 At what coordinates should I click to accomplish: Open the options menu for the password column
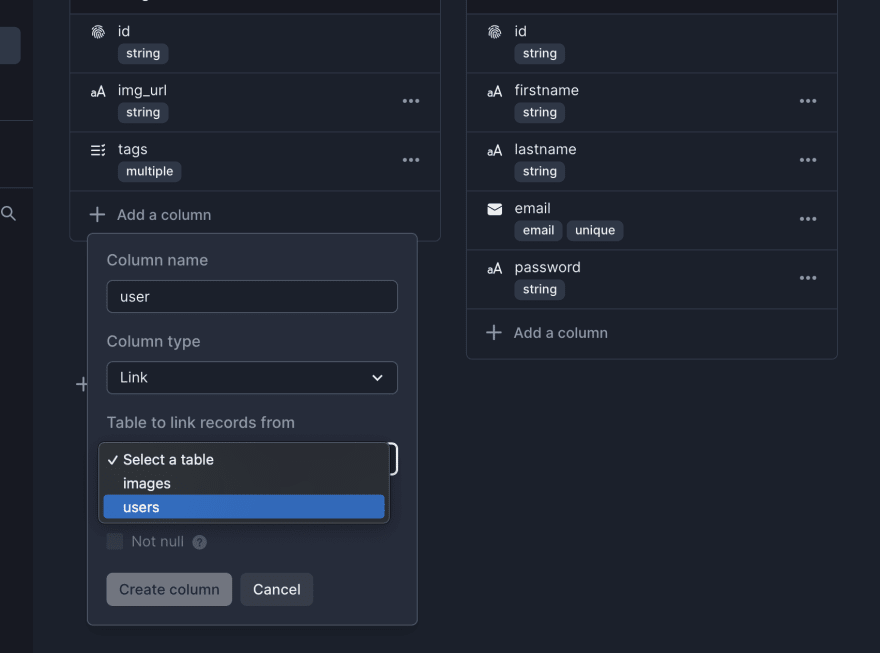tap(808, 278)
